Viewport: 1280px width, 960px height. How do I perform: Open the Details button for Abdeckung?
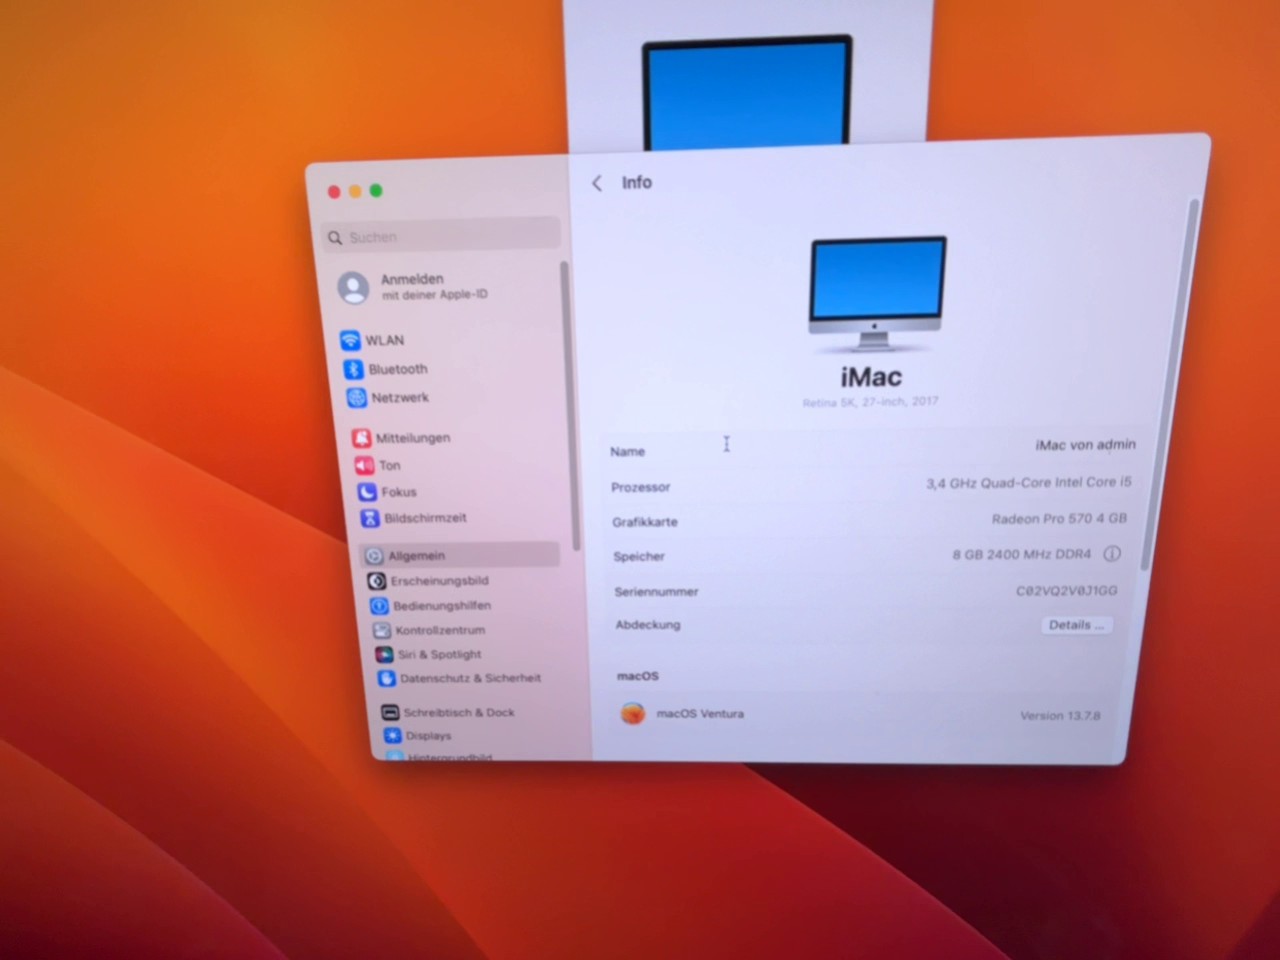[1076, 625]
